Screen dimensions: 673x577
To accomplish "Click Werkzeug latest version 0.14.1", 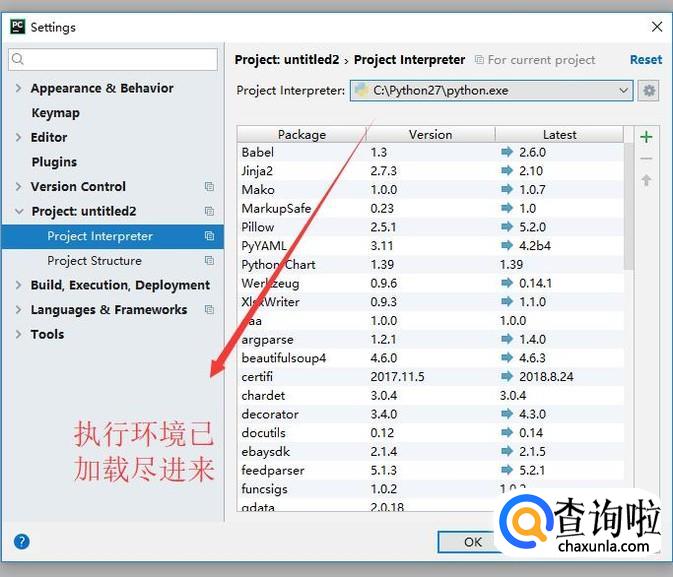I will tap(535, 283).
